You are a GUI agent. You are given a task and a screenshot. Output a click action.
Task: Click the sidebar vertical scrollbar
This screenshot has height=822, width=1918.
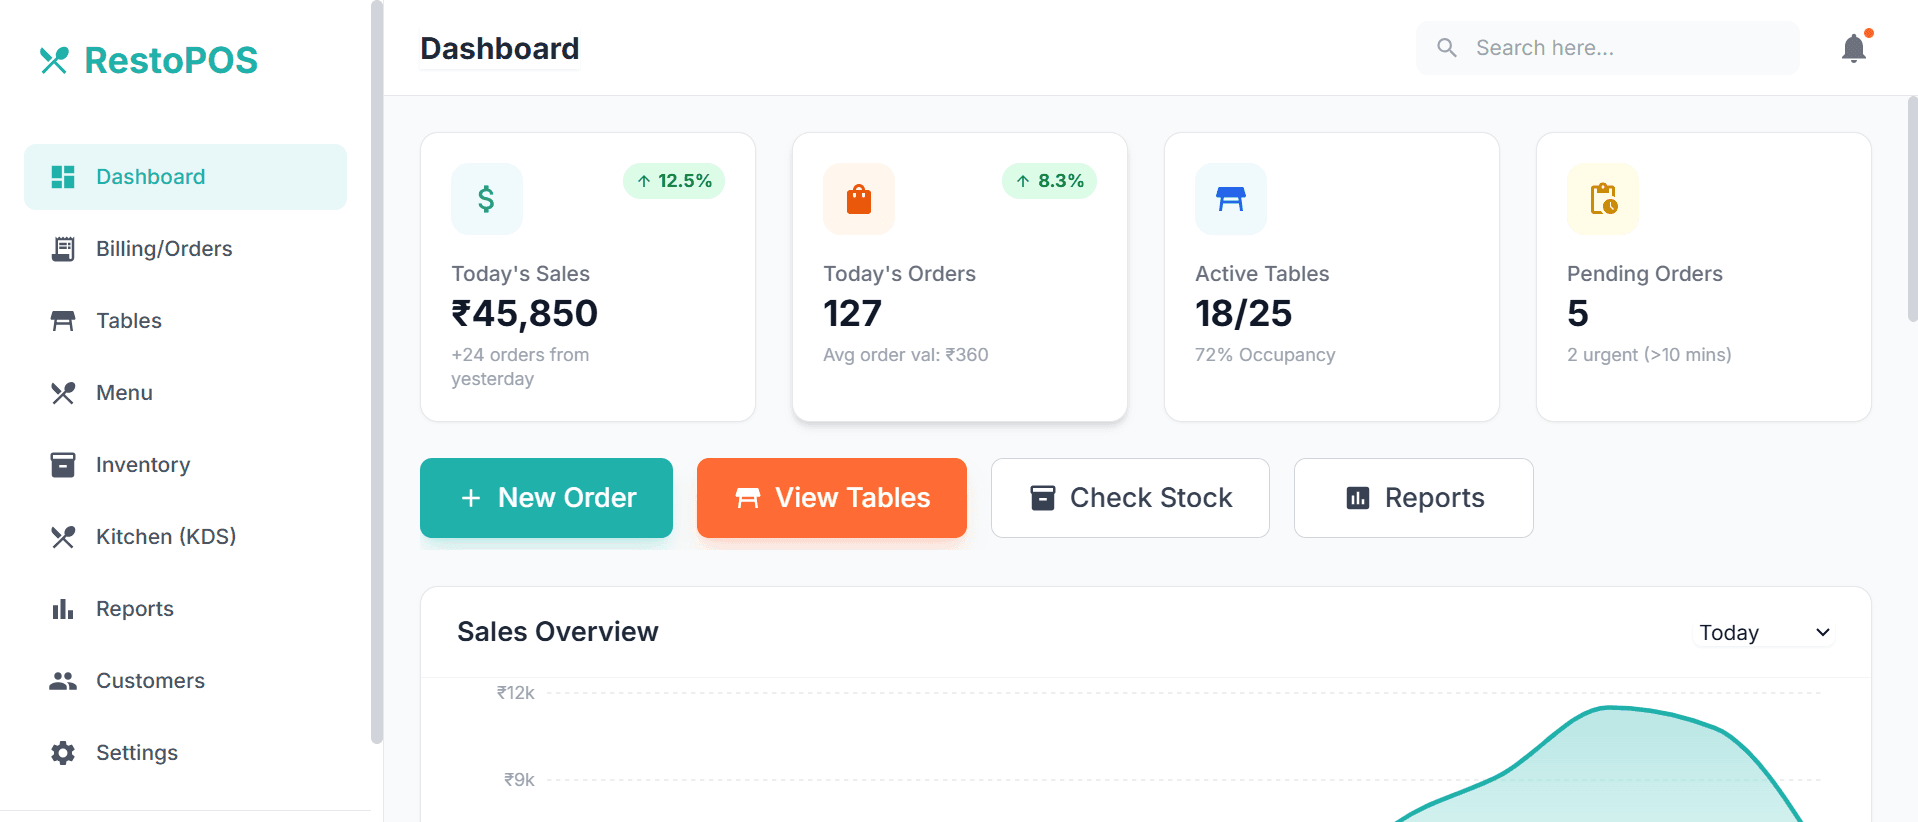tap(376, 372)
